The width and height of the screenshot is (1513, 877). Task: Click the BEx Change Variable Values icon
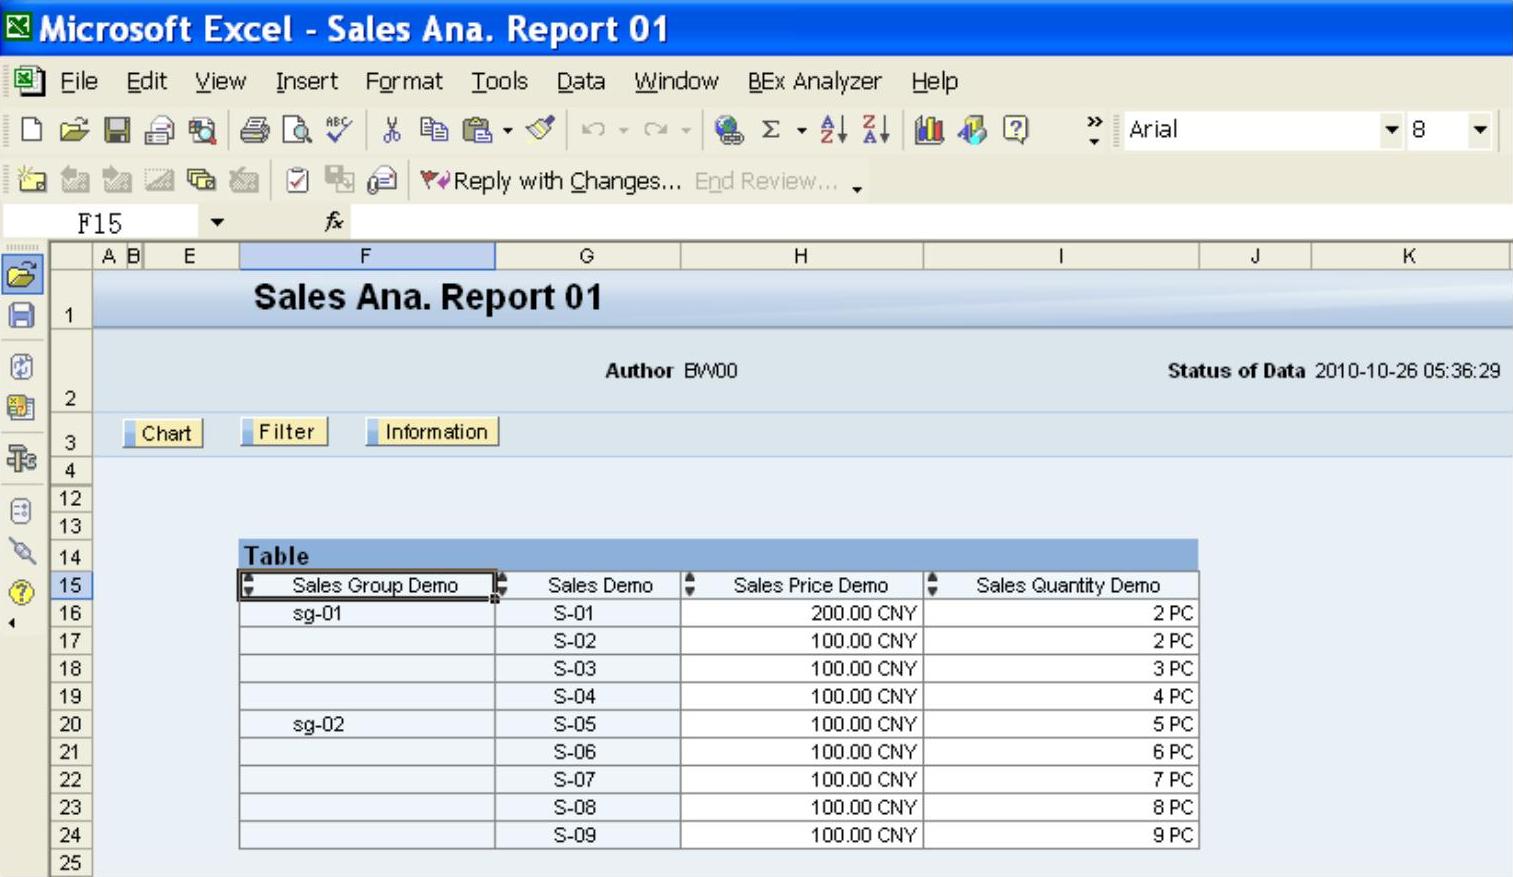22,407
